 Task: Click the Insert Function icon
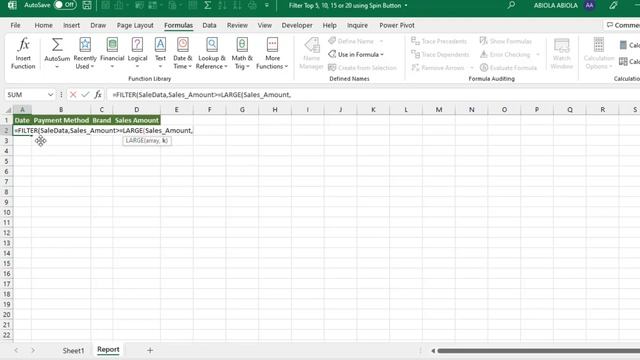[23, 53]
